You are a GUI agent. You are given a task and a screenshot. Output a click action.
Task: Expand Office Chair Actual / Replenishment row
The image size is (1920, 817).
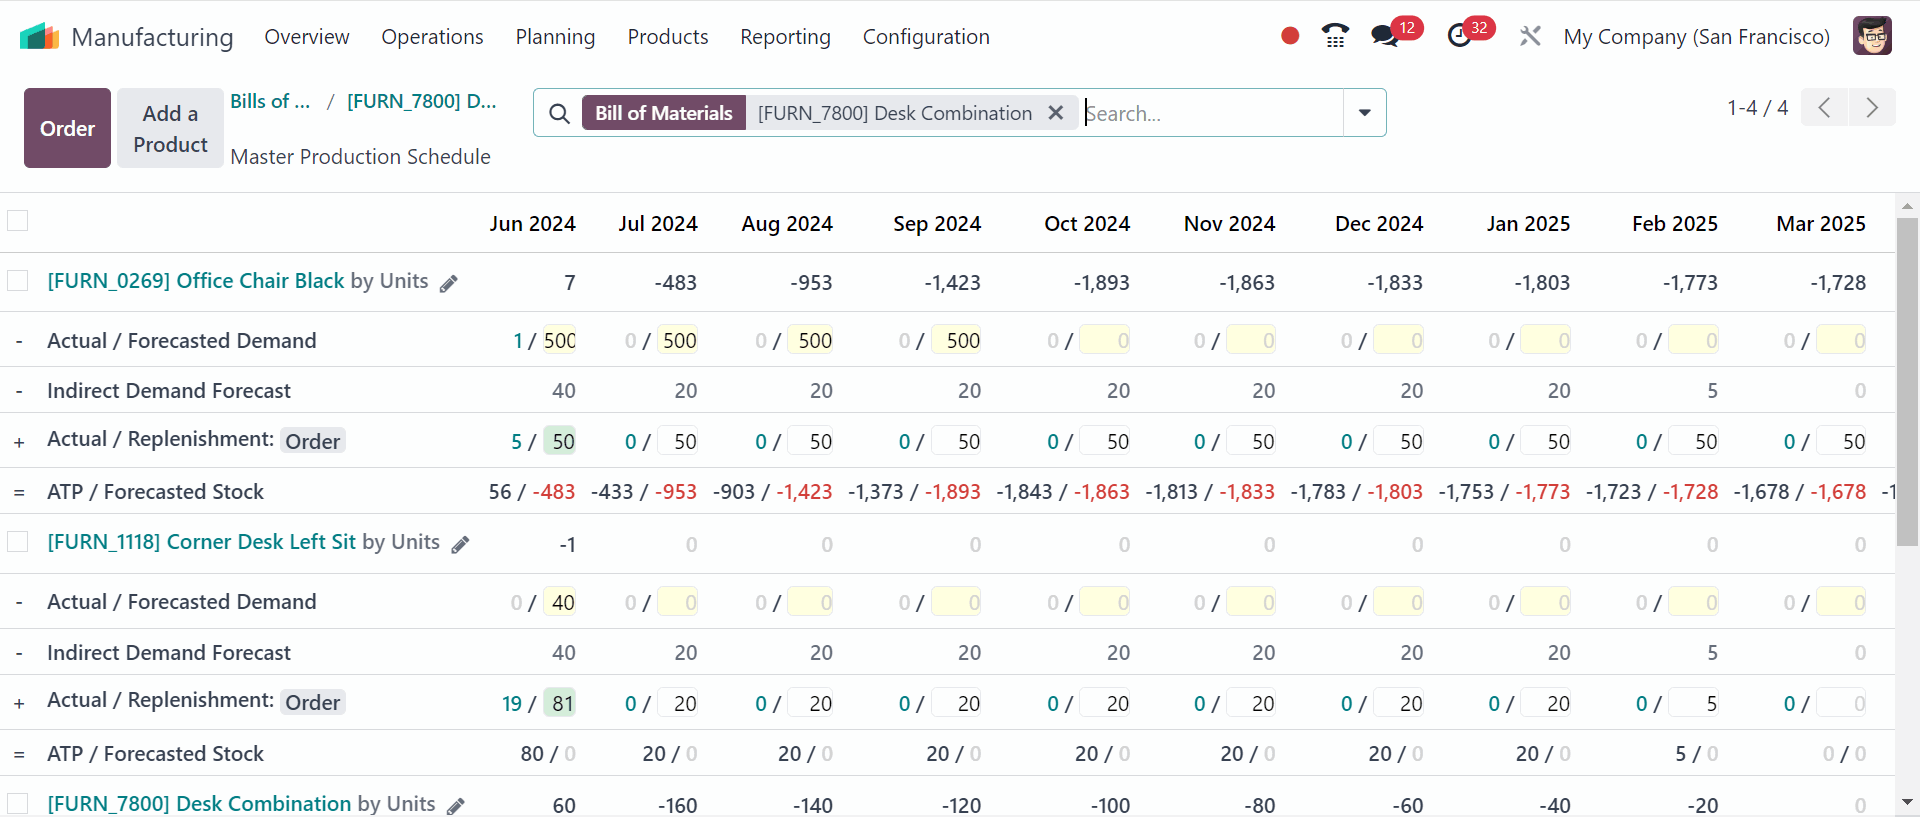point(19,442)
